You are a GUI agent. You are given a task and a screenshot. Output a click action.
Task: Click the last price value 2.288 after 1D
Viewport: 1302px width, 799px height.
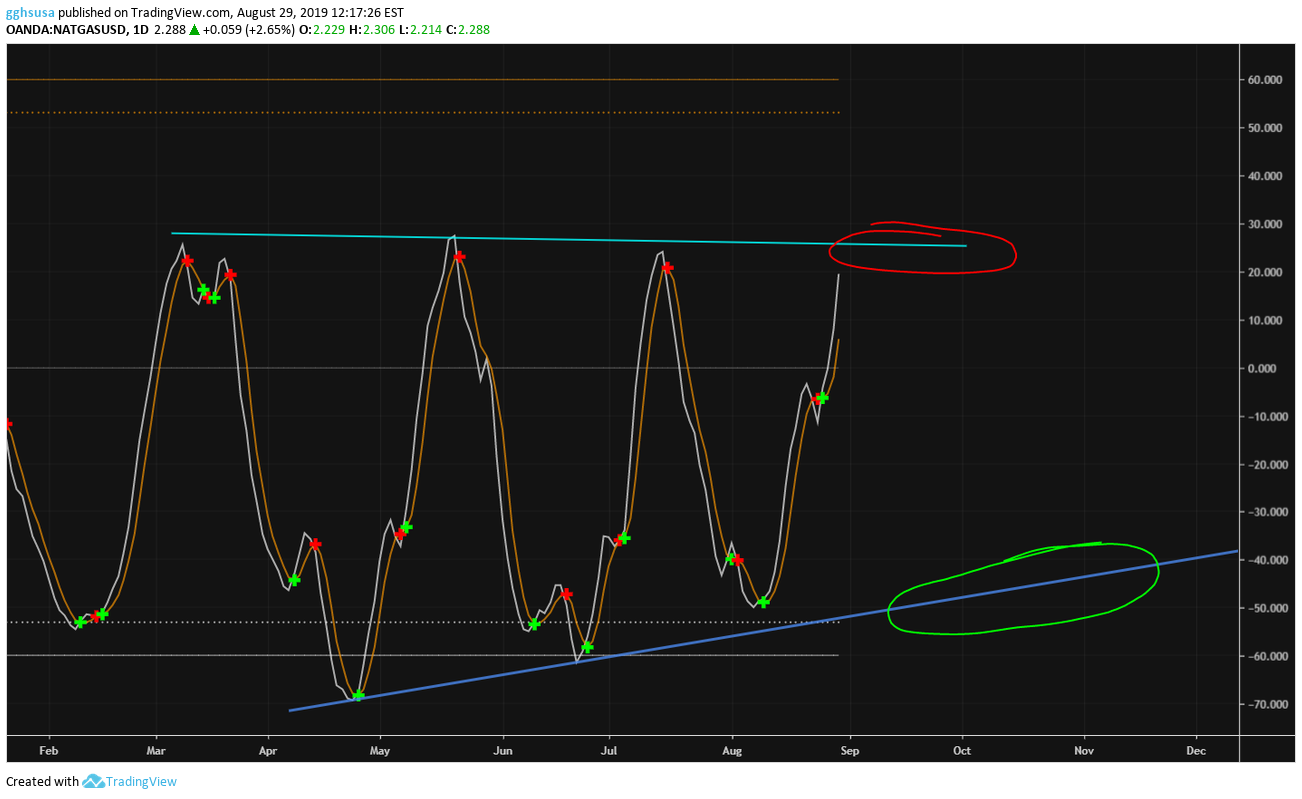point(169,30)
